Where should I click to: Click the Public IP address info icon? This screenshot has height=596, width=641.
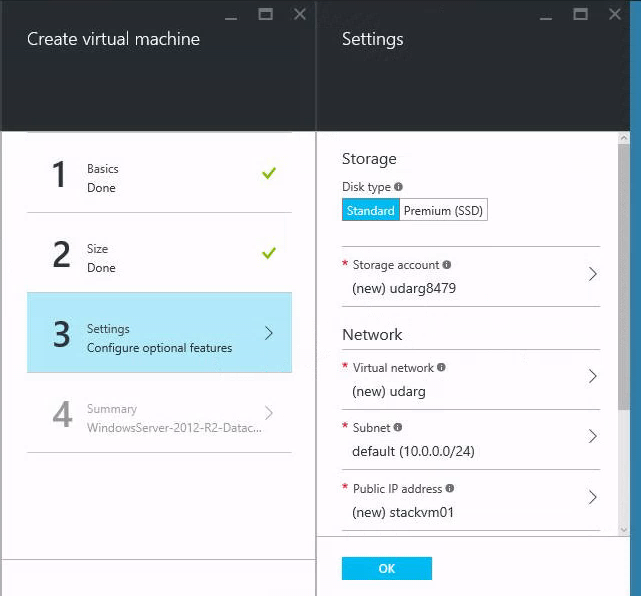point(450,489)
